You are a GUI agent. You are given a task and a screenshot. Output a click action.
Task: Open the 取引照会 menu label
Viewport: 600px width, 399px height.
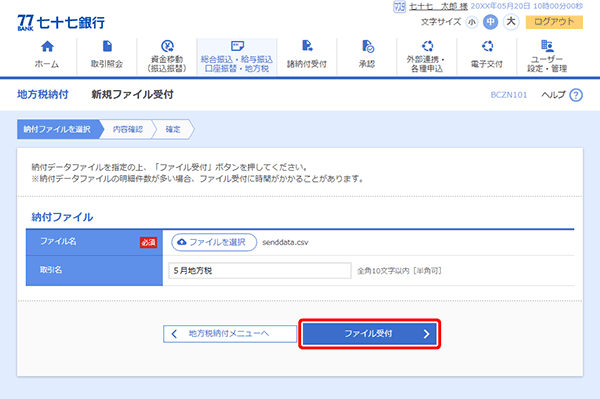tap(107, 64)
